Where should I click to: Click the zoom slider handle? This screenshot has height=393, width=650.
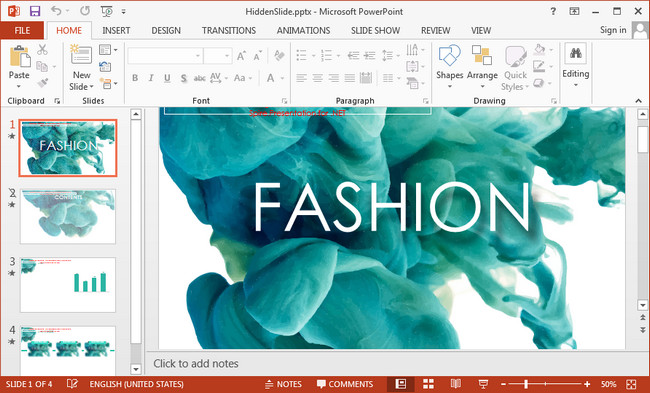coord(526,384)
